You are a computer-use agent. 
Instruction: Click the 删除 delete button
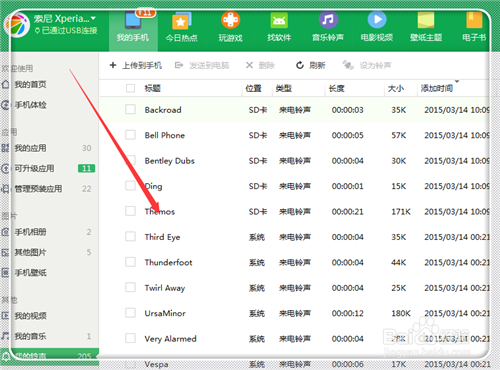[260, 65]
